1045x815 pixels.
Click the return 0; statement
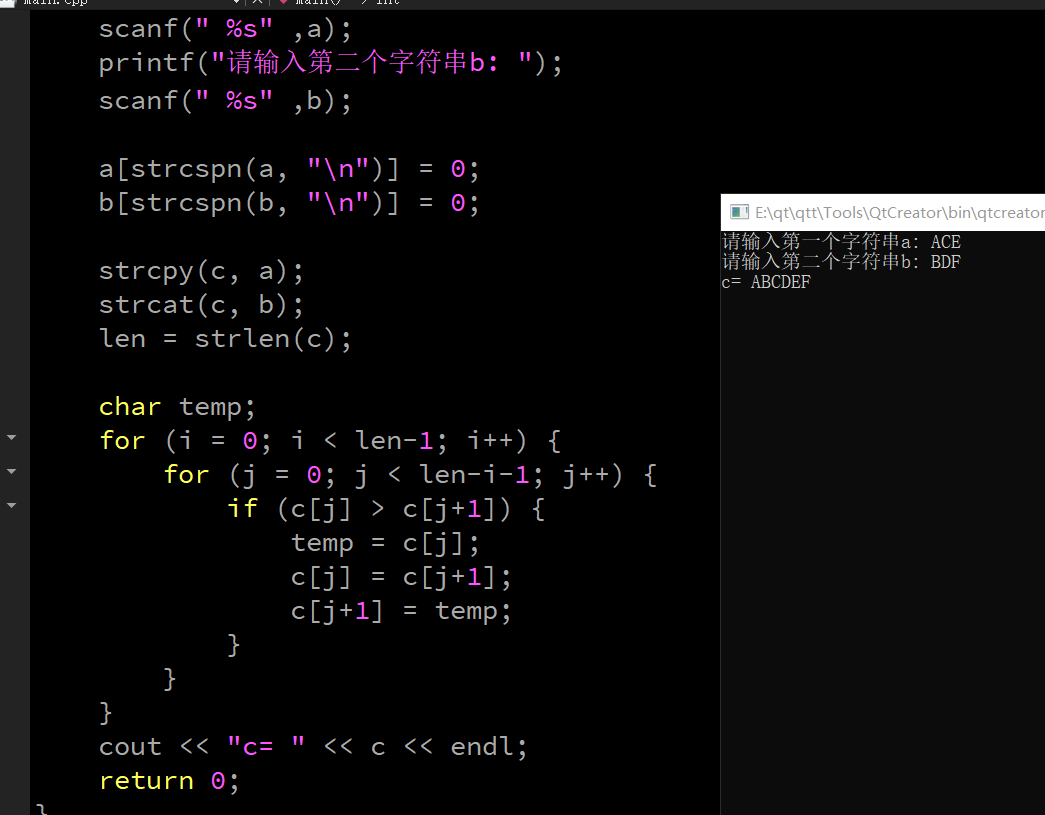pyautogui.click(x=169, y=781)
